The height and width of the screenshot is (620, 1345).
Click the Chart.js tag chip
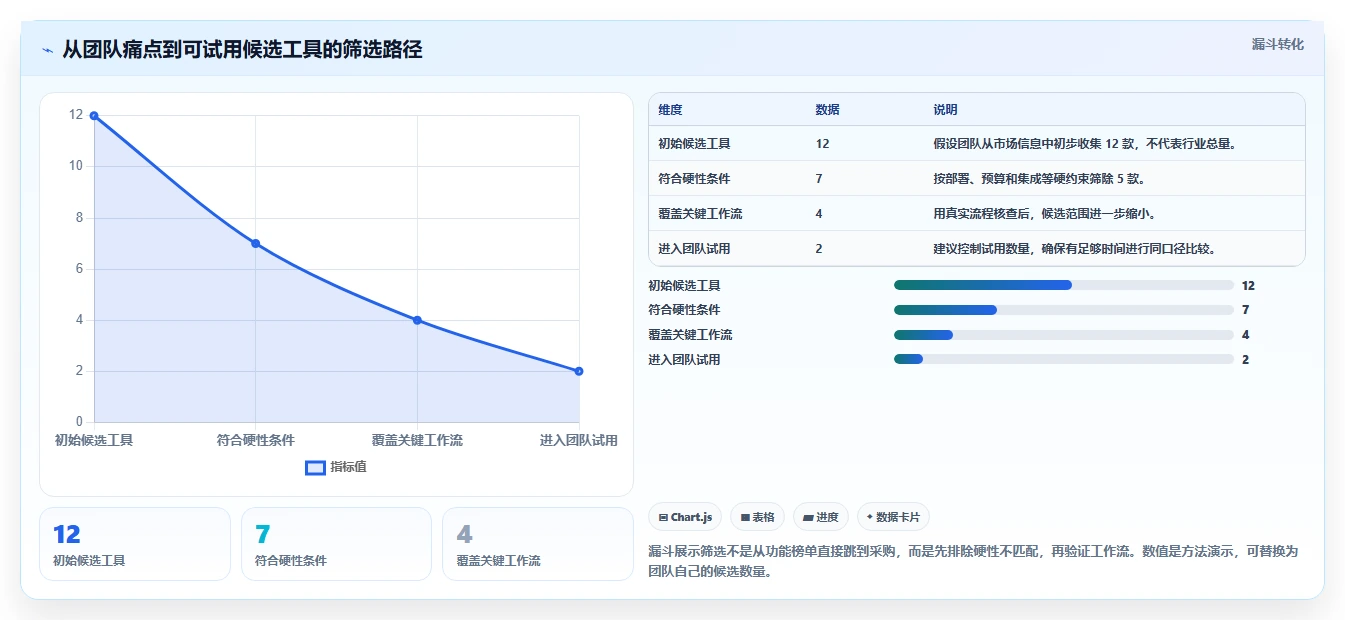685,517
